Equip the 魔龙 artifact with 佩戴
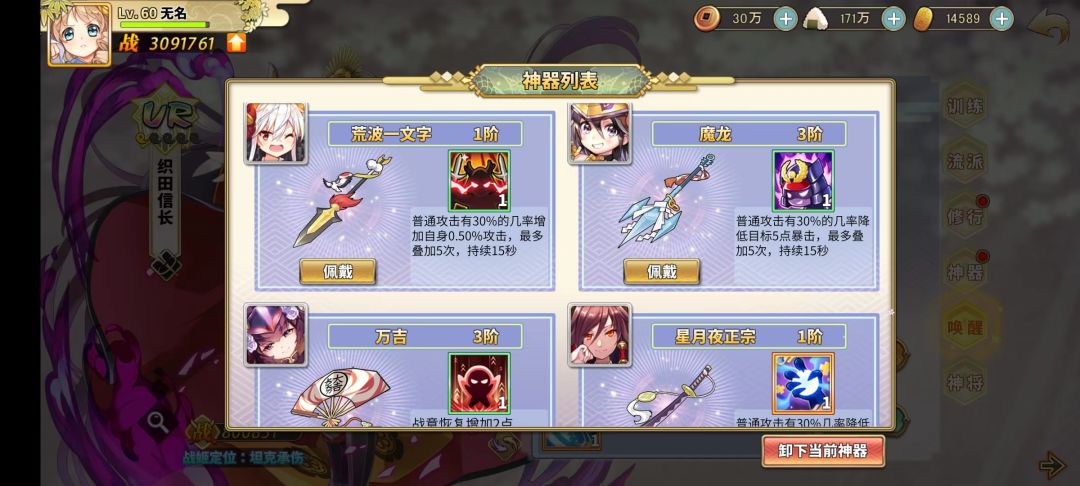Image resolution: width=1080 pixels, height=486 pixels. [x=661, y=271]
